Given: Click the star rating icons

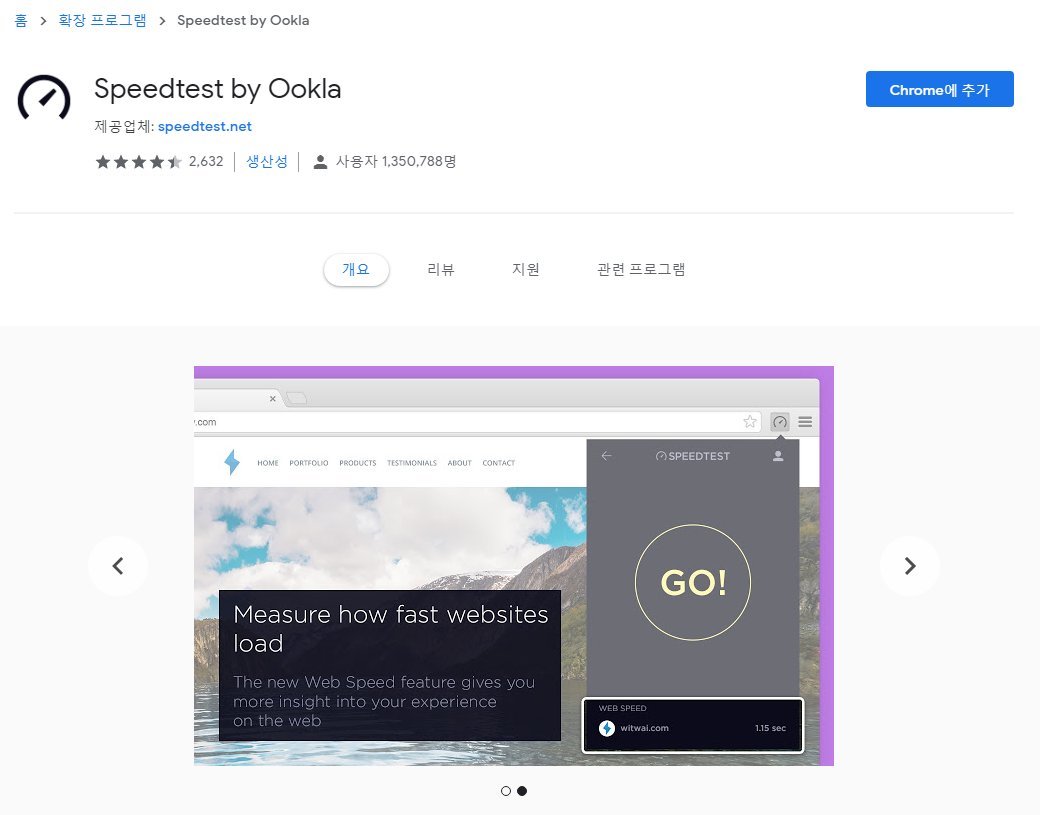Looking at the screenshot, I should 139,162.
